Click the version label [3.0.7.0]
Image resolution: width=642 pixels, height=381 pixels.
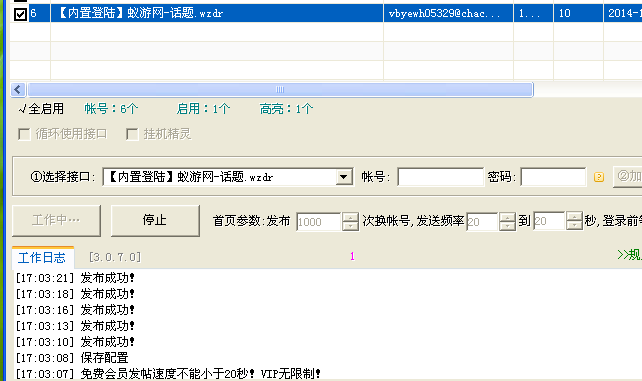pos(115,257)
